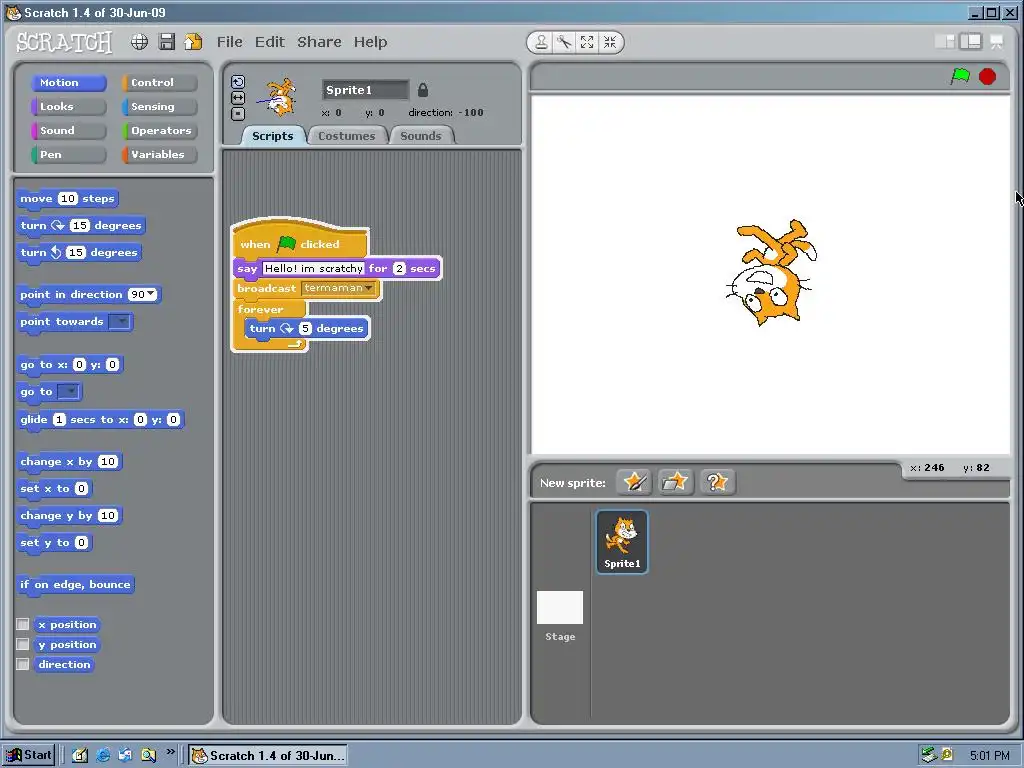Click the share project icon
1024x768 pixels.
point(193,42)
